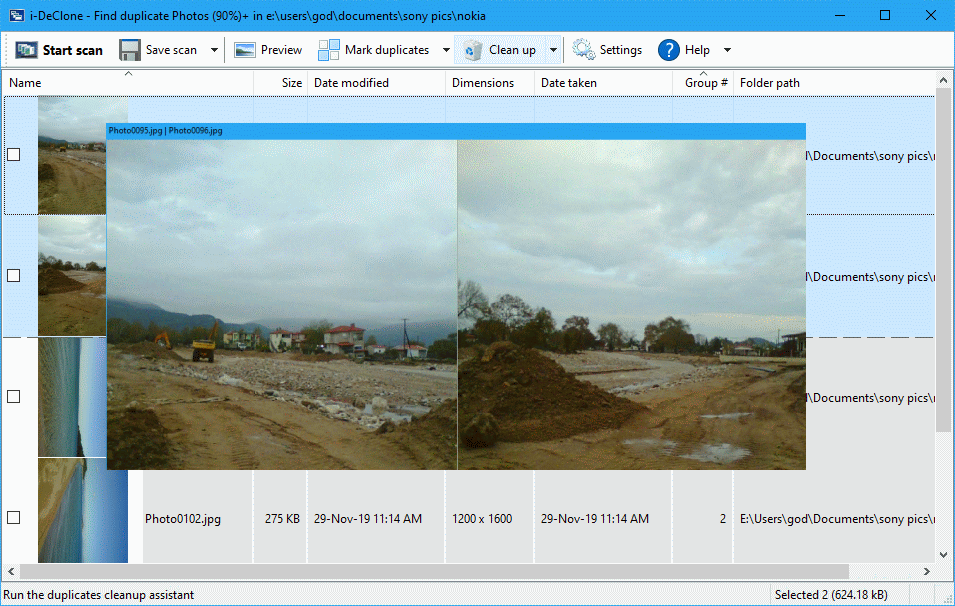Click the Mark duplicates icon

click(329, 50)
